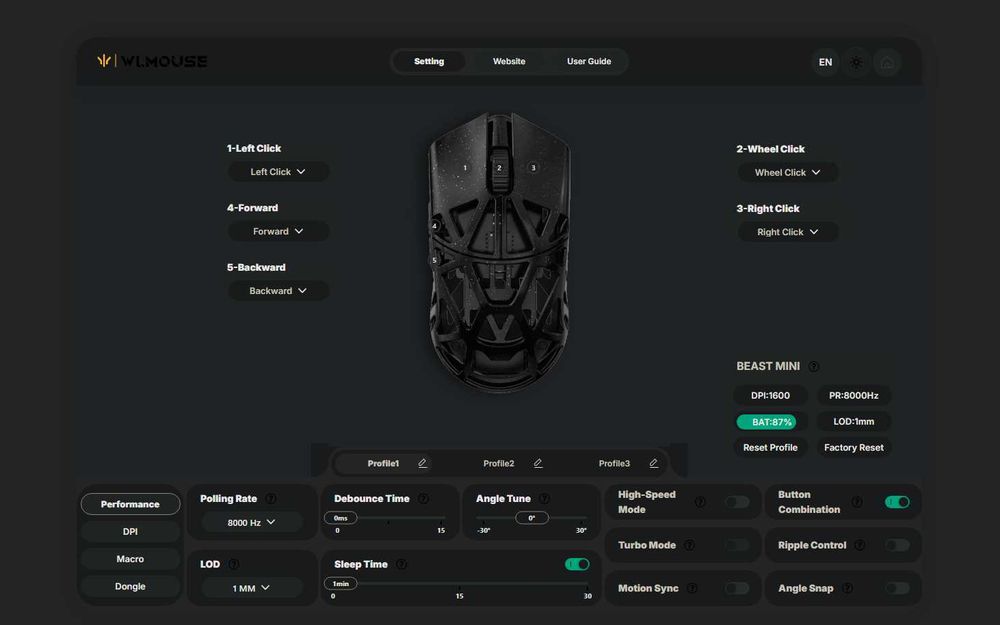Screen dimensions: 1000x625
Task: Disable Button Combination toggle
Action: pyautogui.click(x=897, y=502)
